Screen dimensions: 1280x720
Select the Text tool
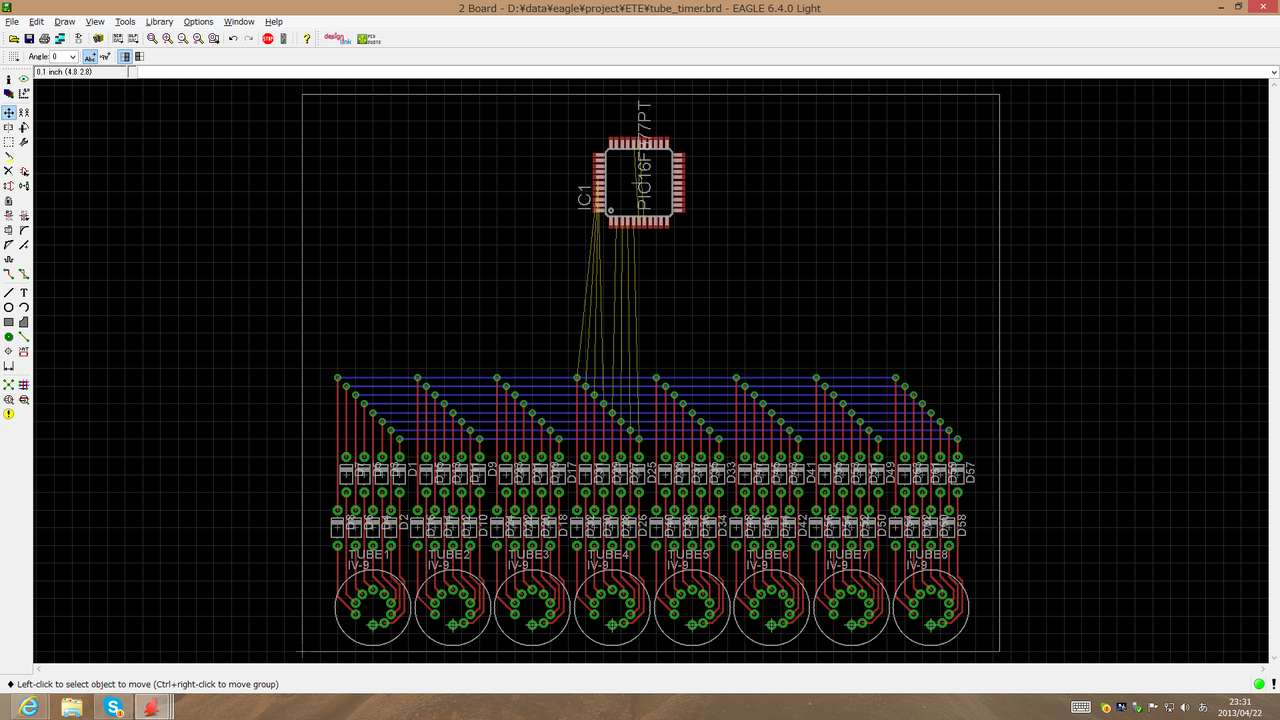(24, 292)
